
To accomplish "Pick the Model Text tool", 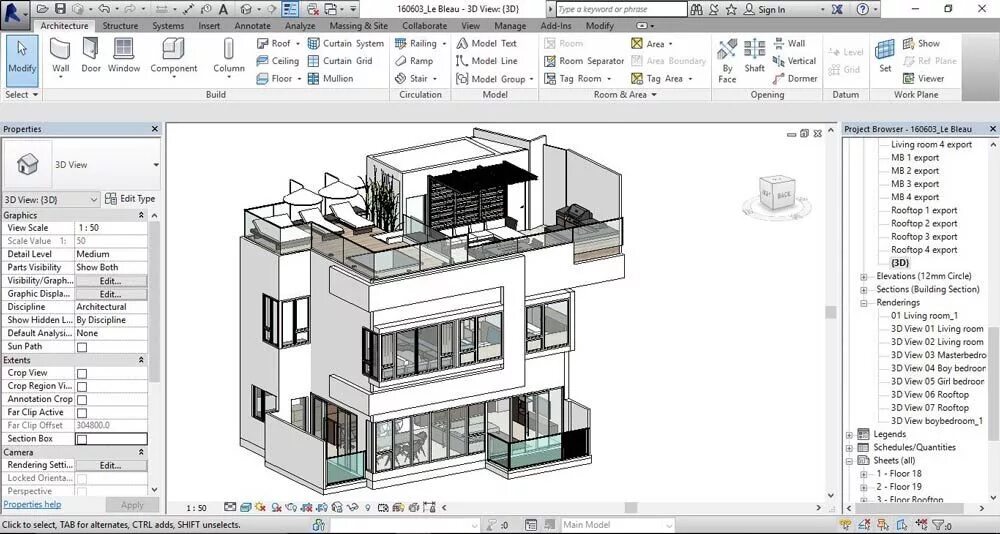I will click(x=487, y=43).
